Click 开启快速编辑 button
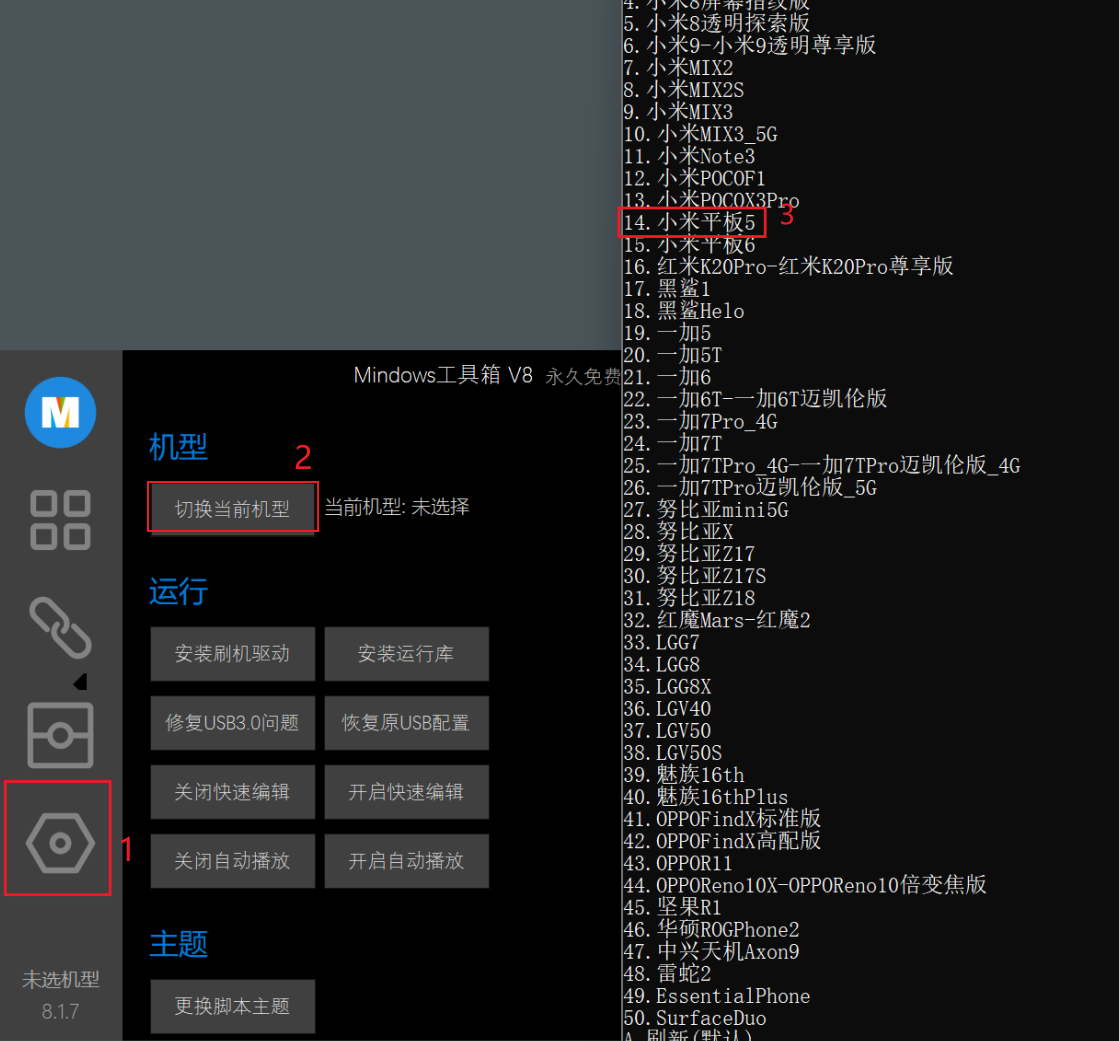The image size is (1119, 1041). click(406, 792)
